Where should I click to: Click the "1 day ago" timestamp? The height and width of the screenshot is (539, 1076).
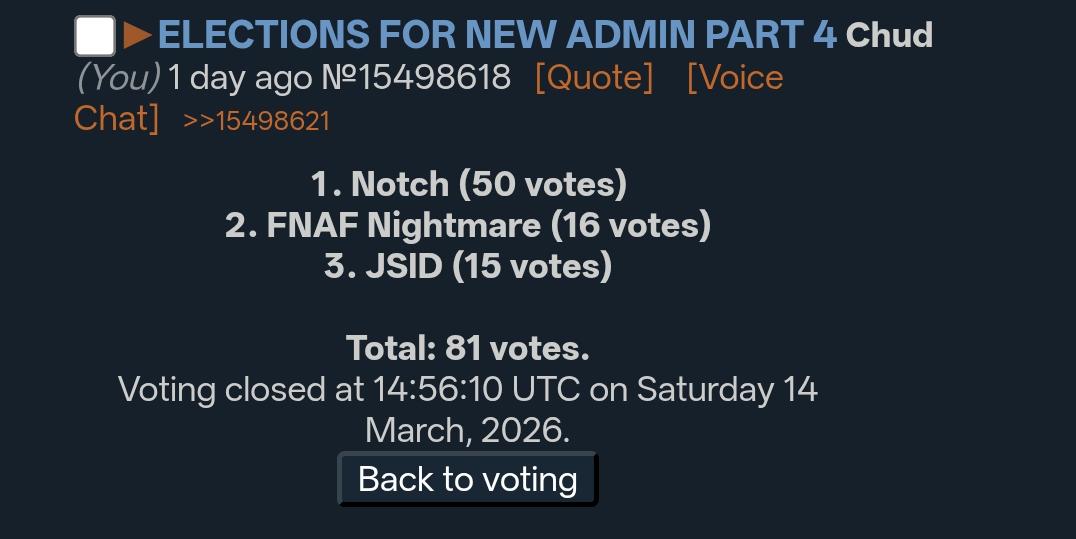(x=238, y=77)
